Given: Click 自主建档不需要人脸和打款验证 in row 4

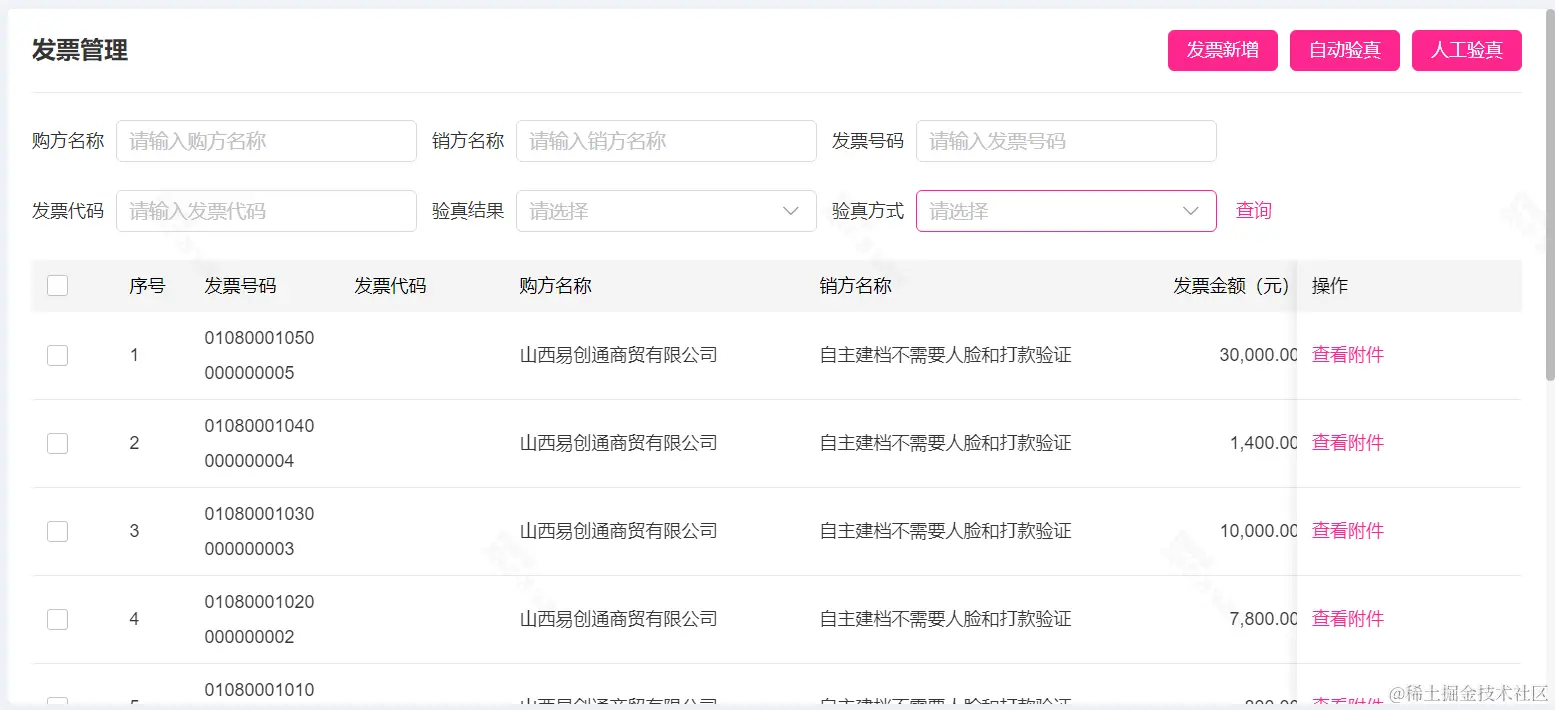Looking at the screenshot, I should (x=946, y=619).
